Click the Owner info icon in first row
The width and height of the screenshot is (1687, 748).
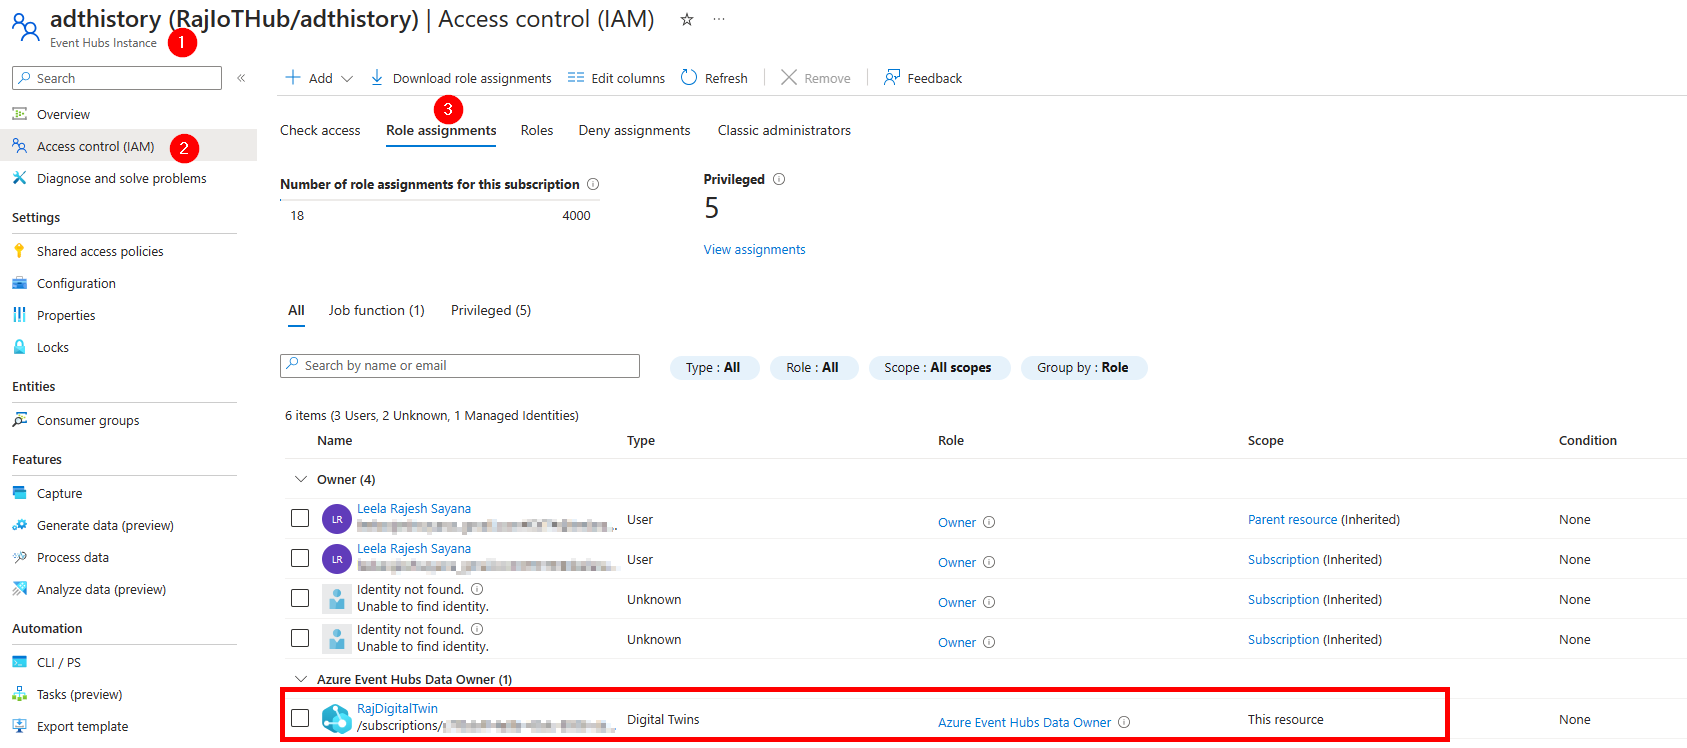coord(989,522)
